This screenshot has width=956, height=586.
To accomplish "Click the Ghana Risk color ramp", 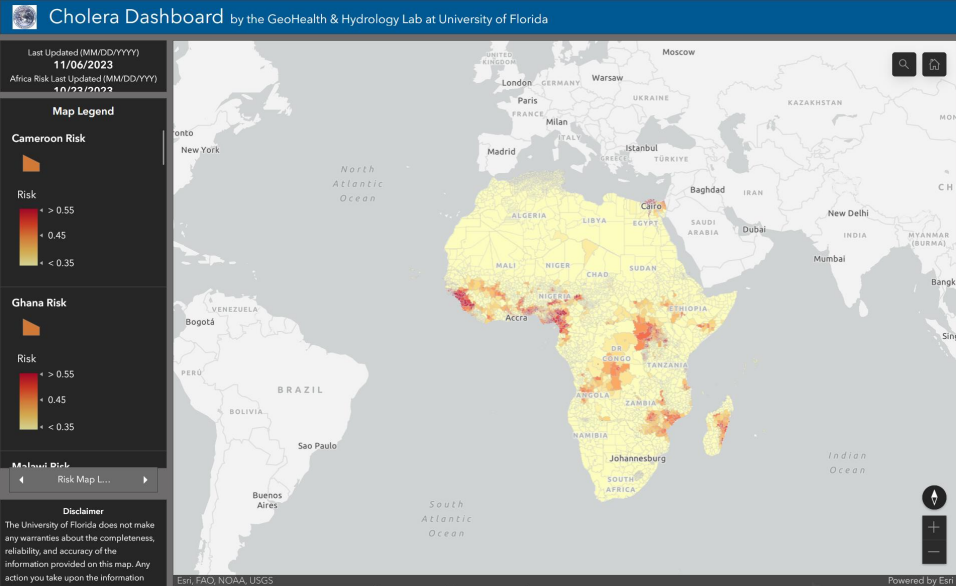I will (29, 400).
